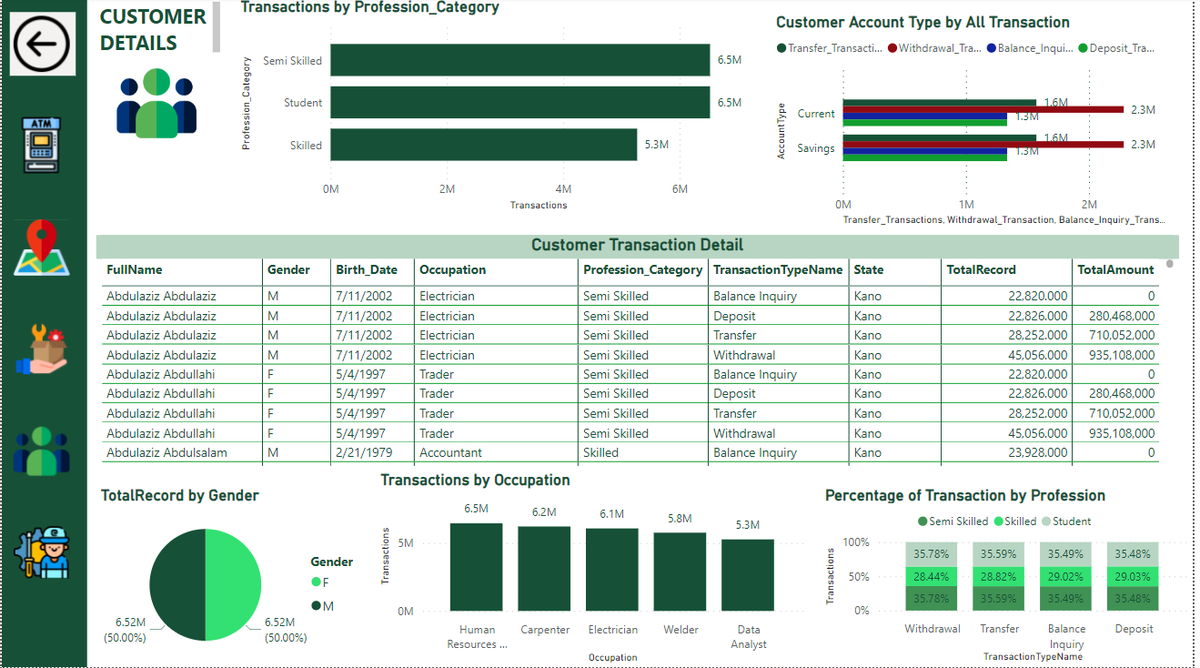Screen dimensions: 1200x668
Task: Select Transfer_Transaction legend marker
Action: coord(782,48)
